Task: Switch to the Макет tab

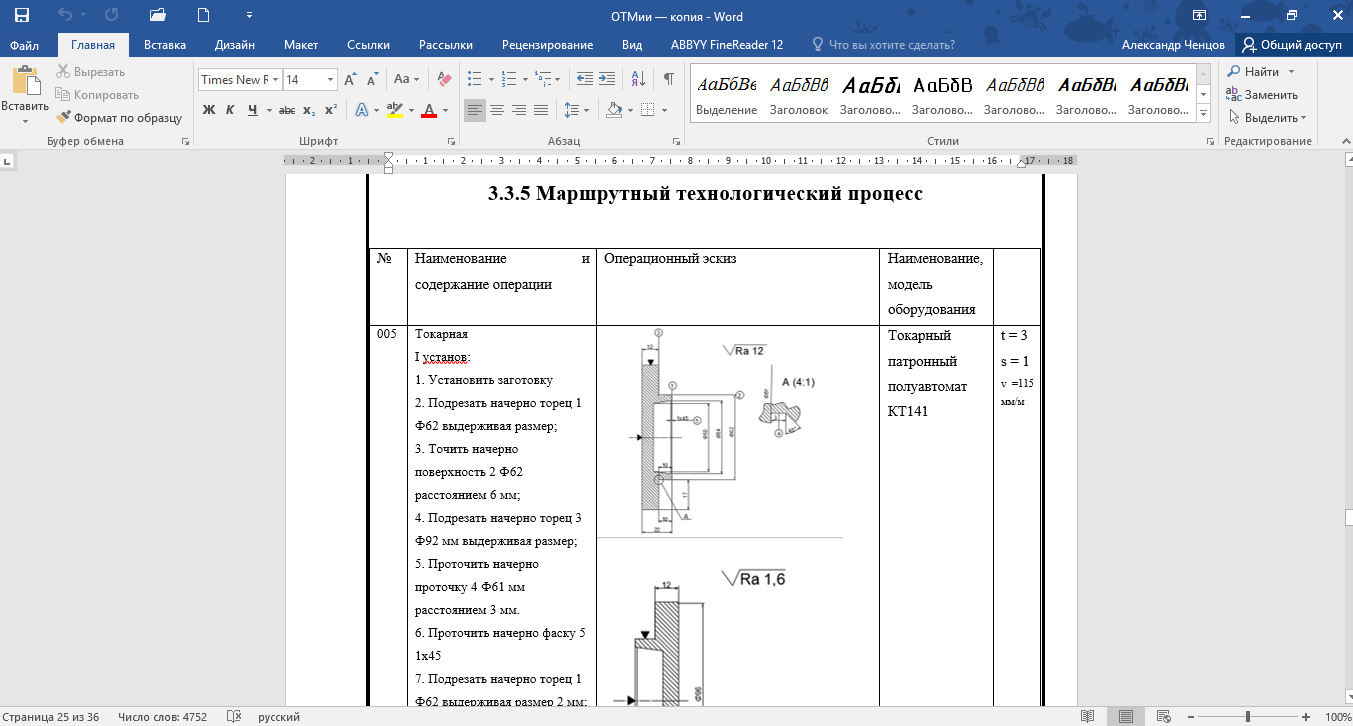Action: tap(301, 45)
